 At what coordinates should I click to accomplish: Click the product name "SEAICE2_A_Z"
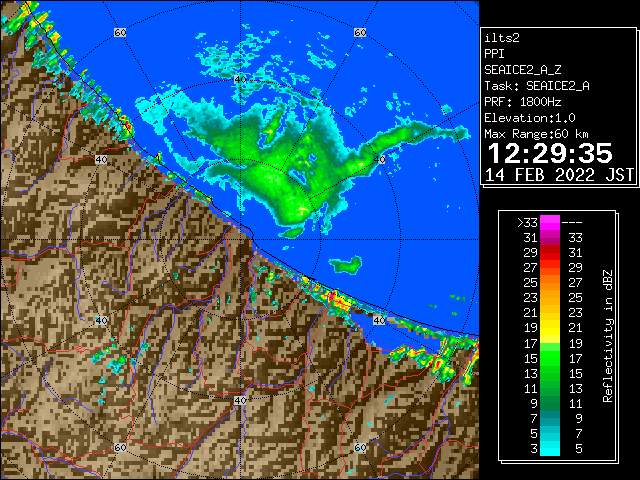tap(523, 70)
